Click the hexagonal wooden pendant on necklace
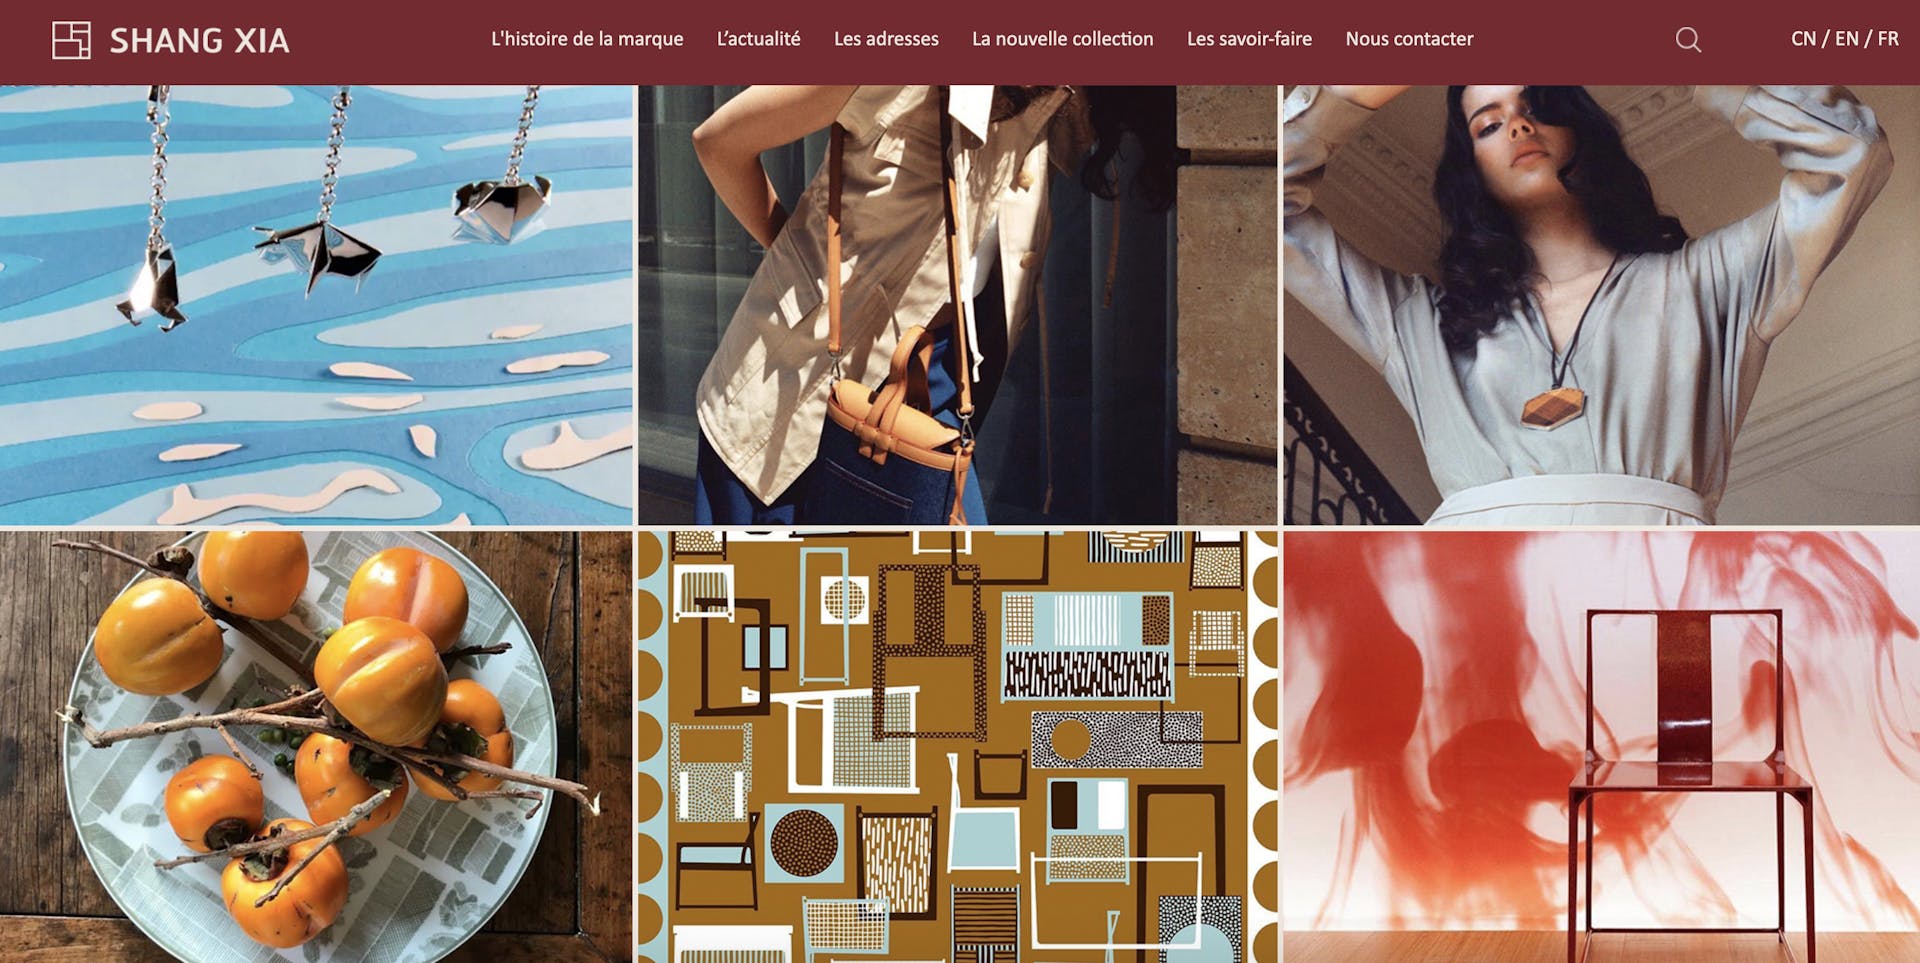This screenshot has width=1920, height=963. tap(1549, 407)
